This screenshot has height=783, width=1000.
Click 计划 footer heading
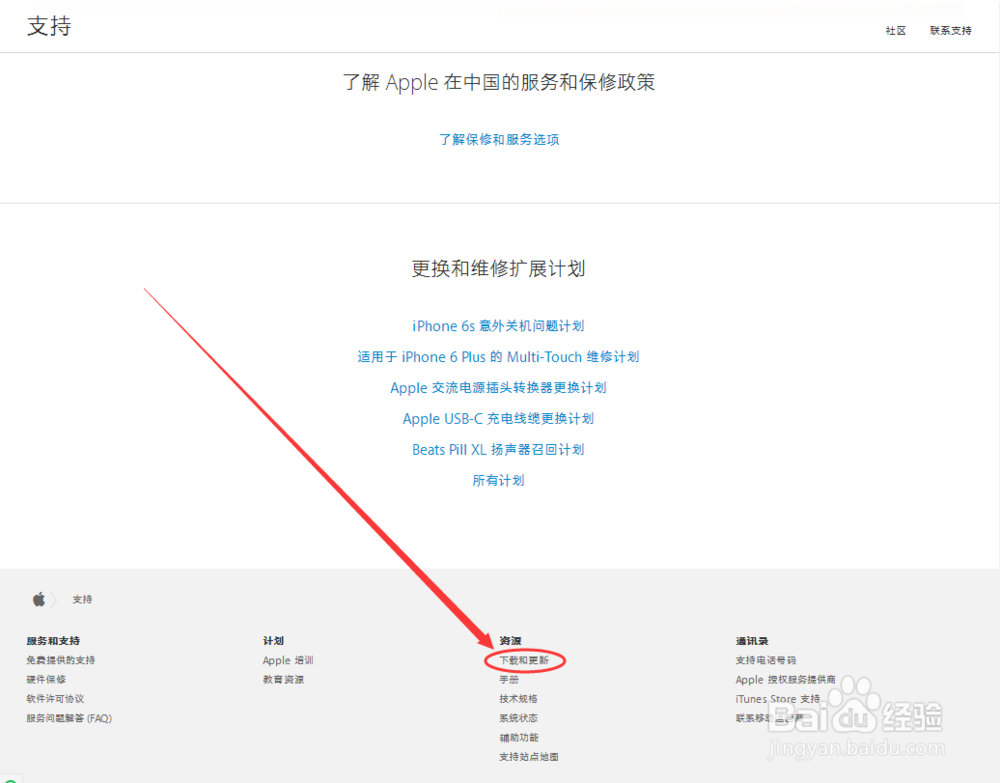pos(273,641)
